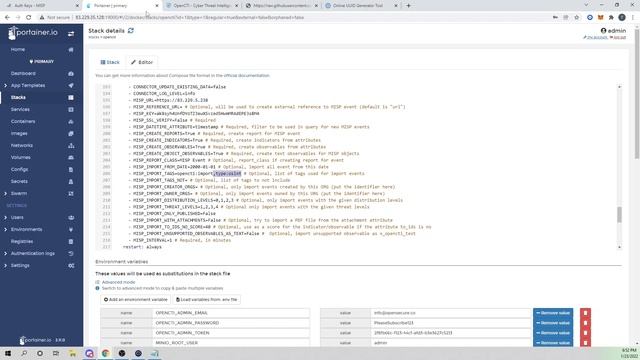Click the MISP_IMPORT_TAGS line in the editor
The width and height of the screenshot is (640, 360).
tap(247, 173)
